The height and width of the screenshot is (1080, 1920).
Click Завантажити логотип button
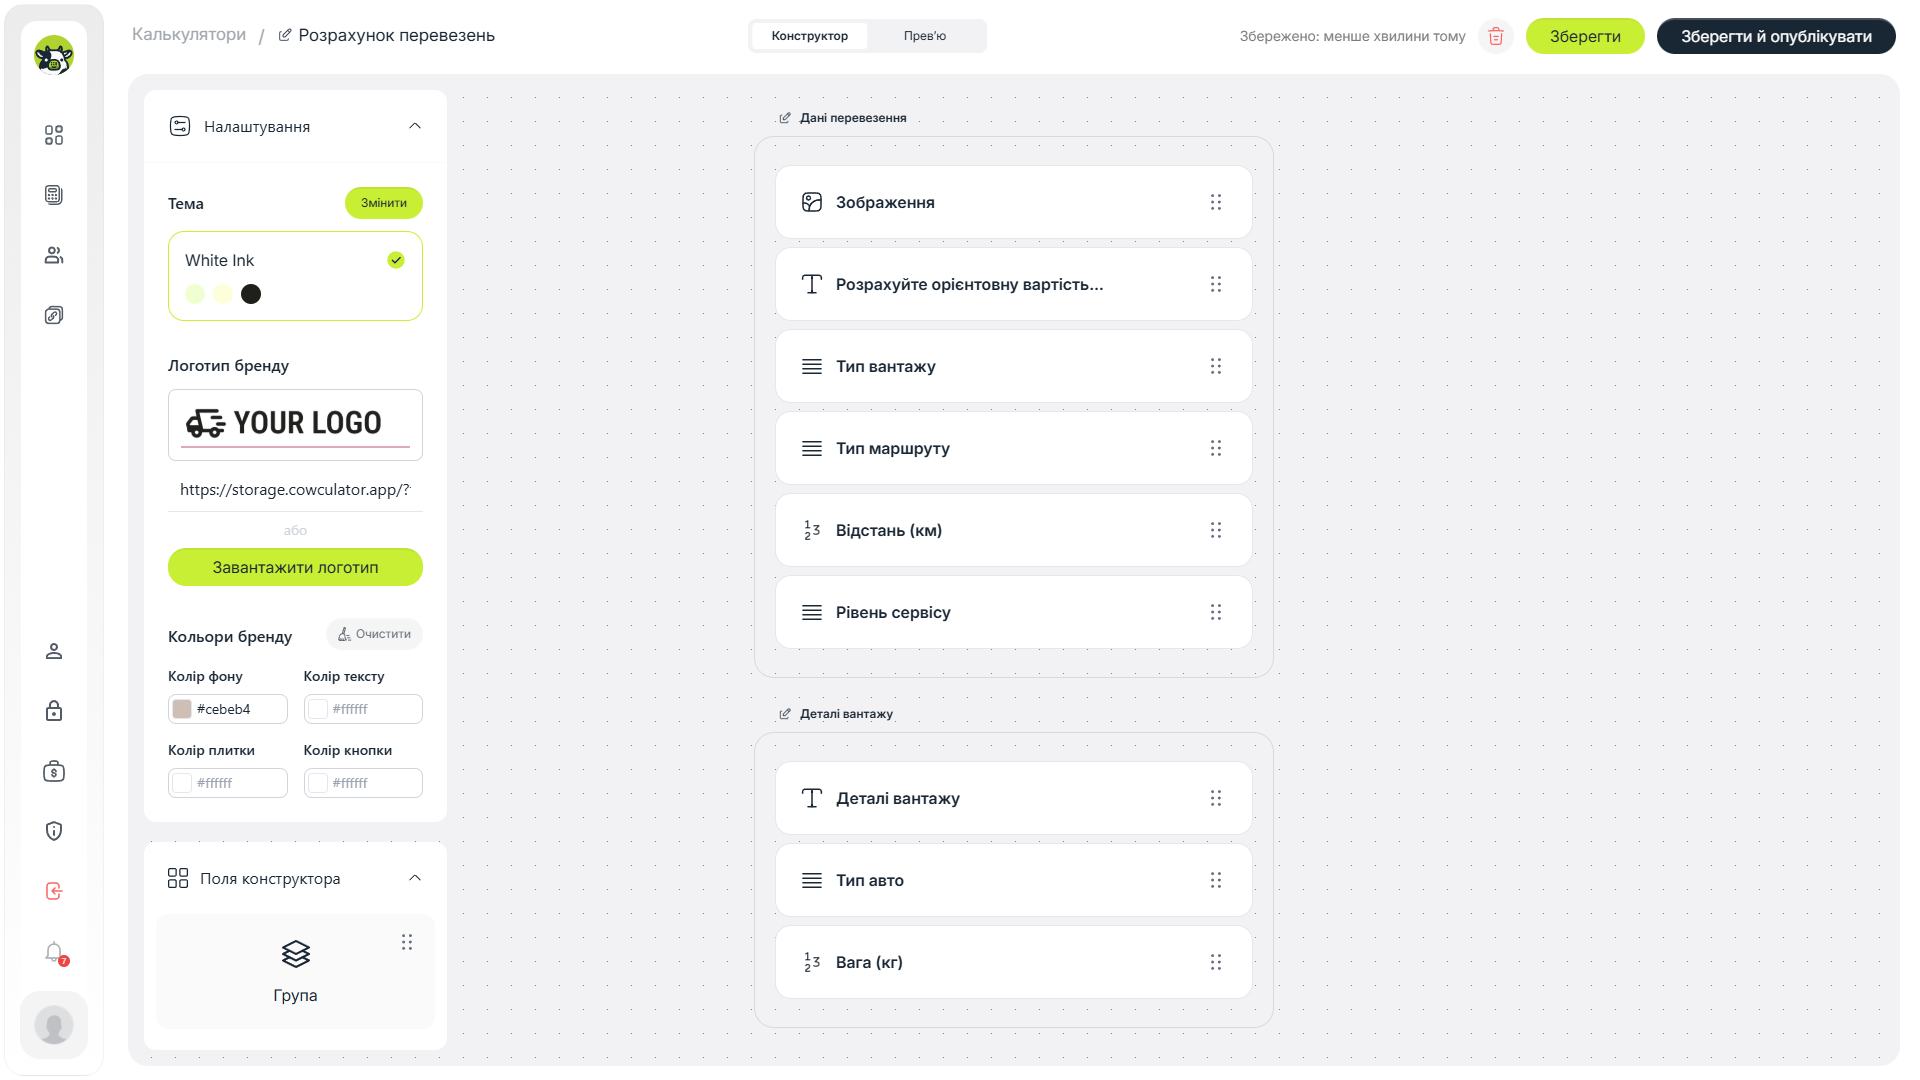tap(295, 567)
